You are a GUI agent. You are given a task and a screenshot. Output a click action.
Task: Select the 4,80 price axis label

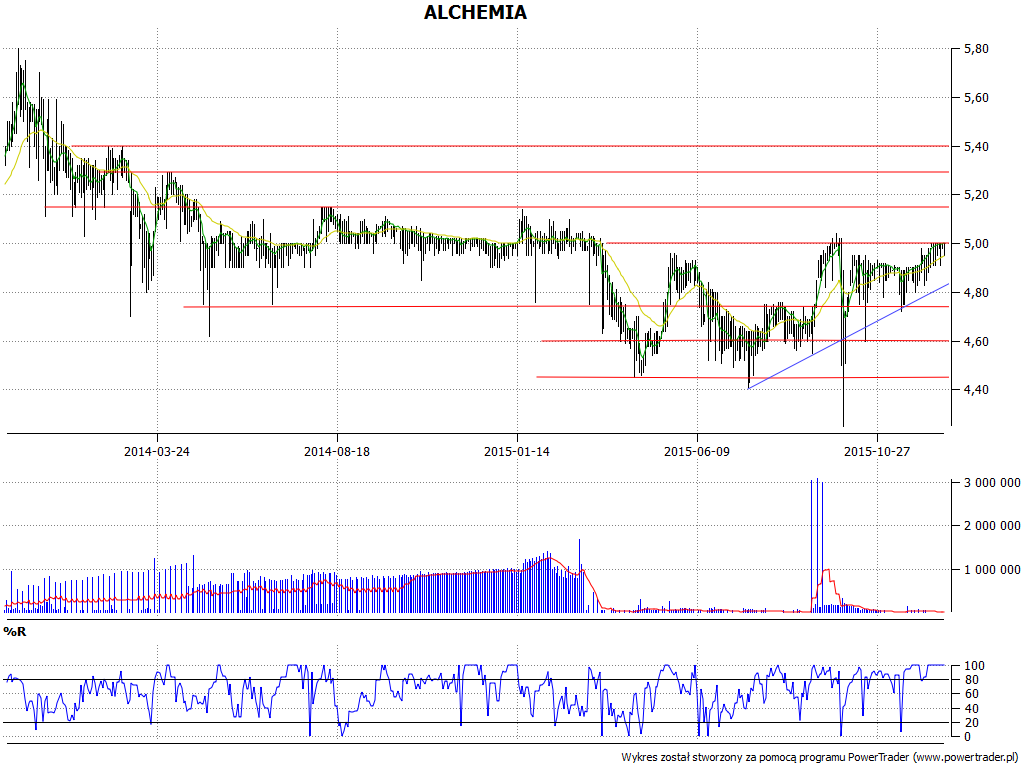976,293
